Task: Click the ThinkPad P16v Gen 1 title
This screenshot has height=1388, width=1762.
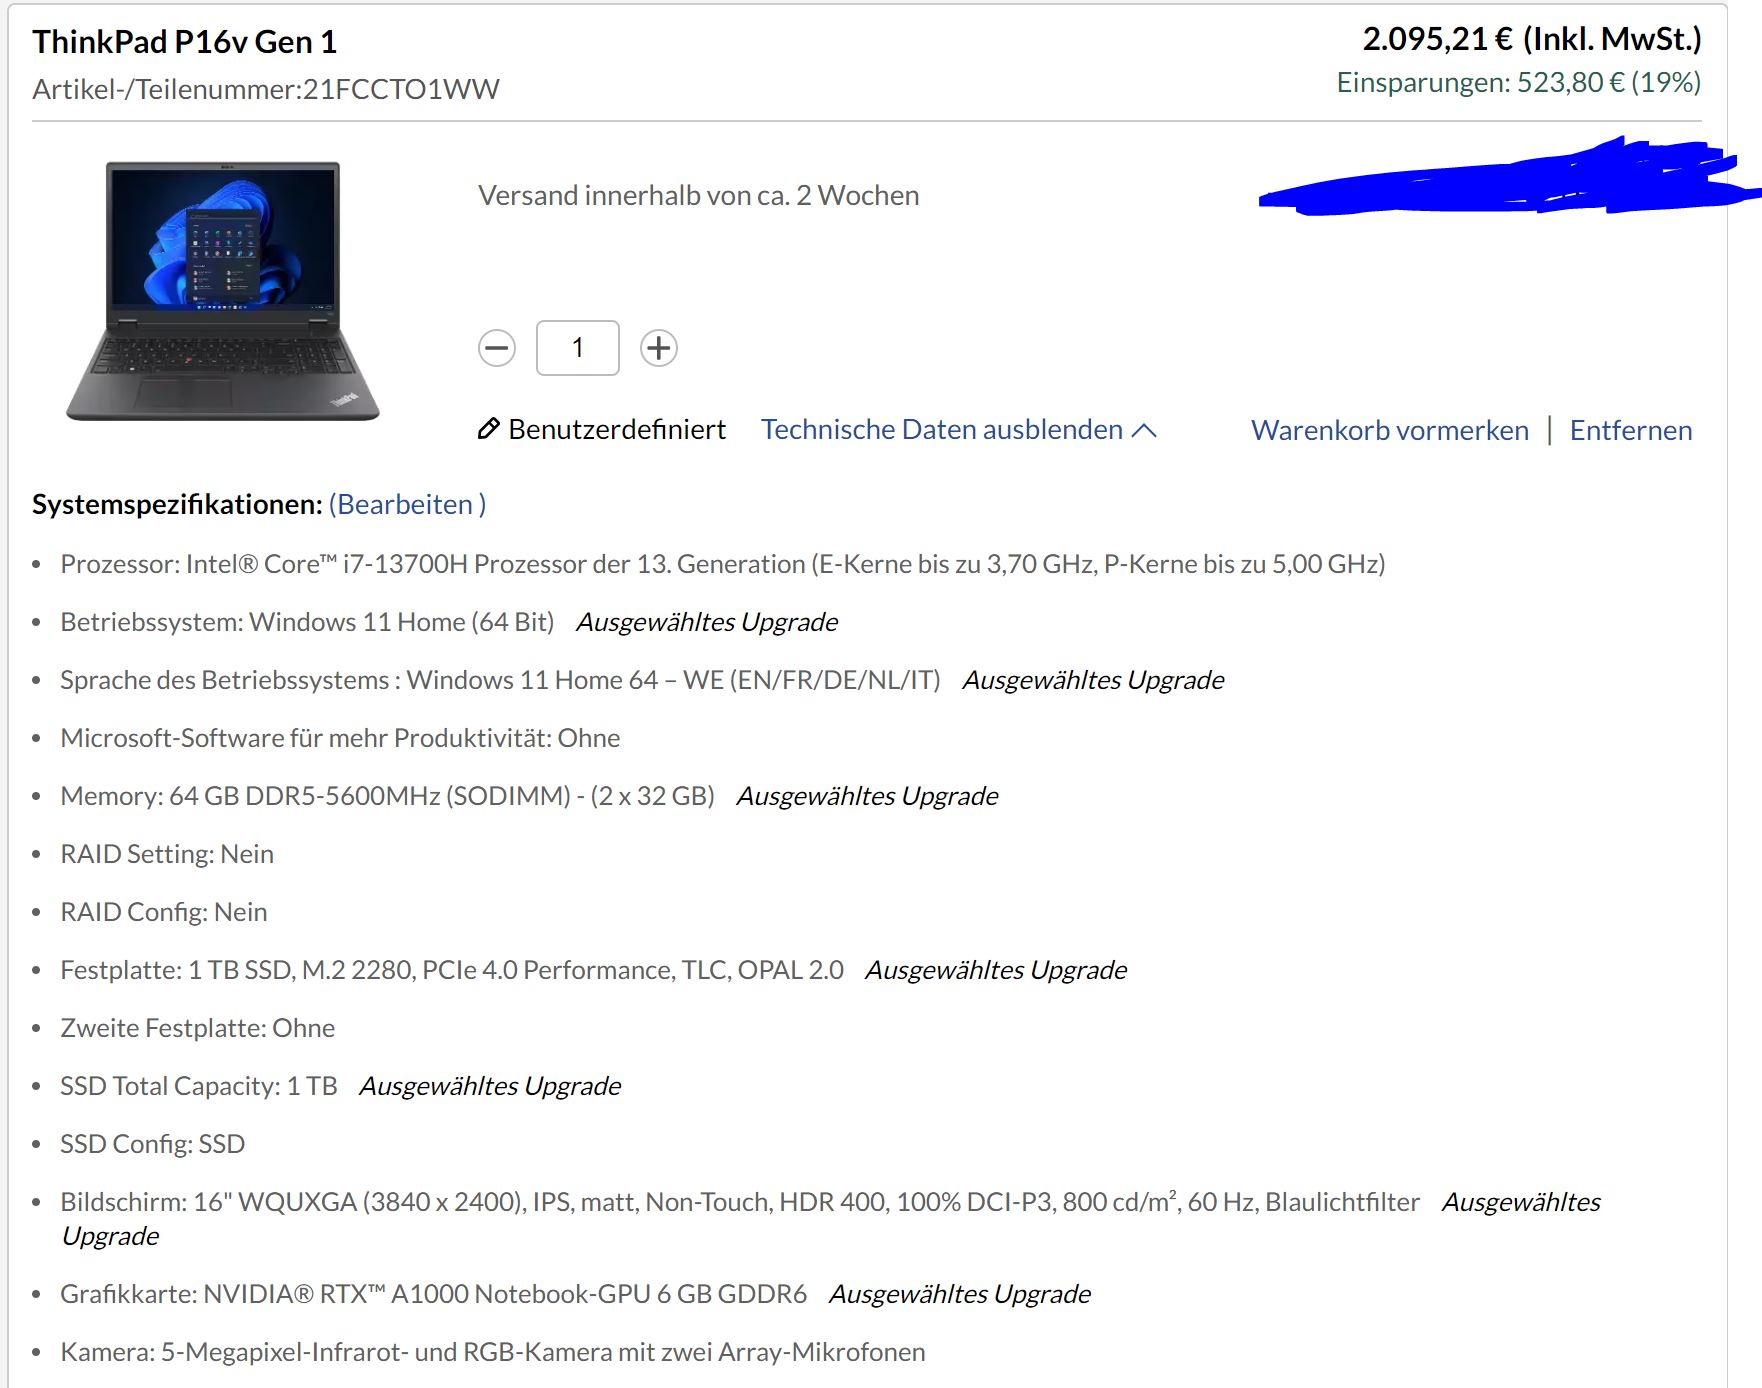Action: click(185, 42)
